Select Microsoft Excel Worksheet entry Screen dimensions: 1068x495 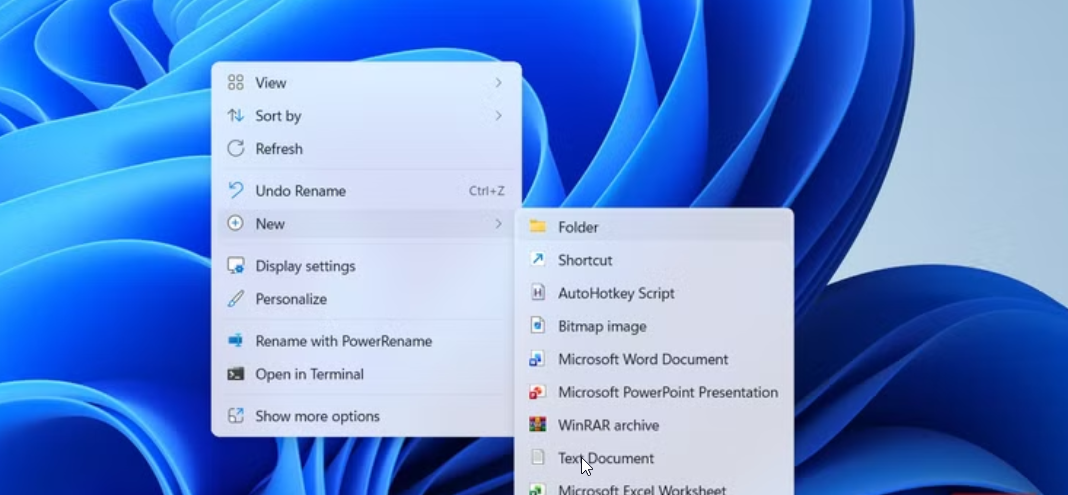pyautogui.click(x=642, y=489)
